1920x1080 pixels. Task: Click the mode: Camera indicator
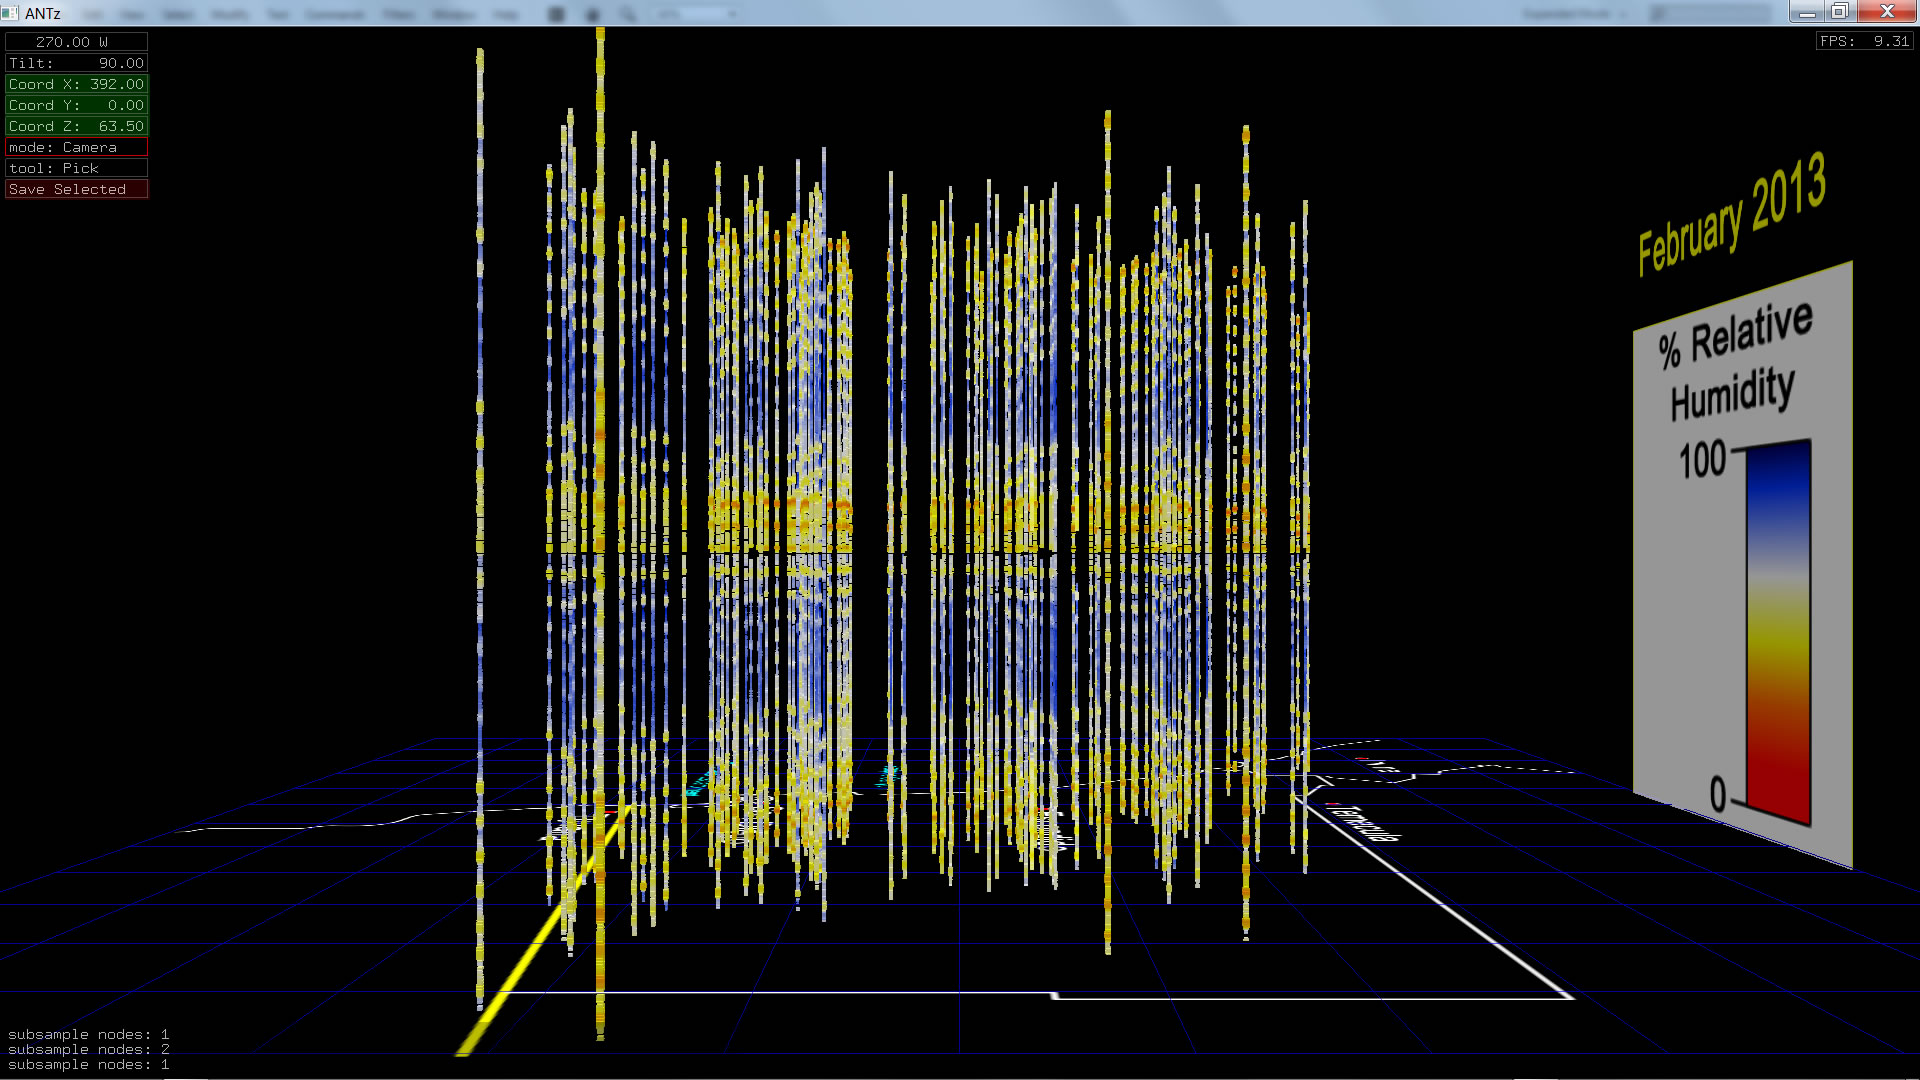[76, 147]
